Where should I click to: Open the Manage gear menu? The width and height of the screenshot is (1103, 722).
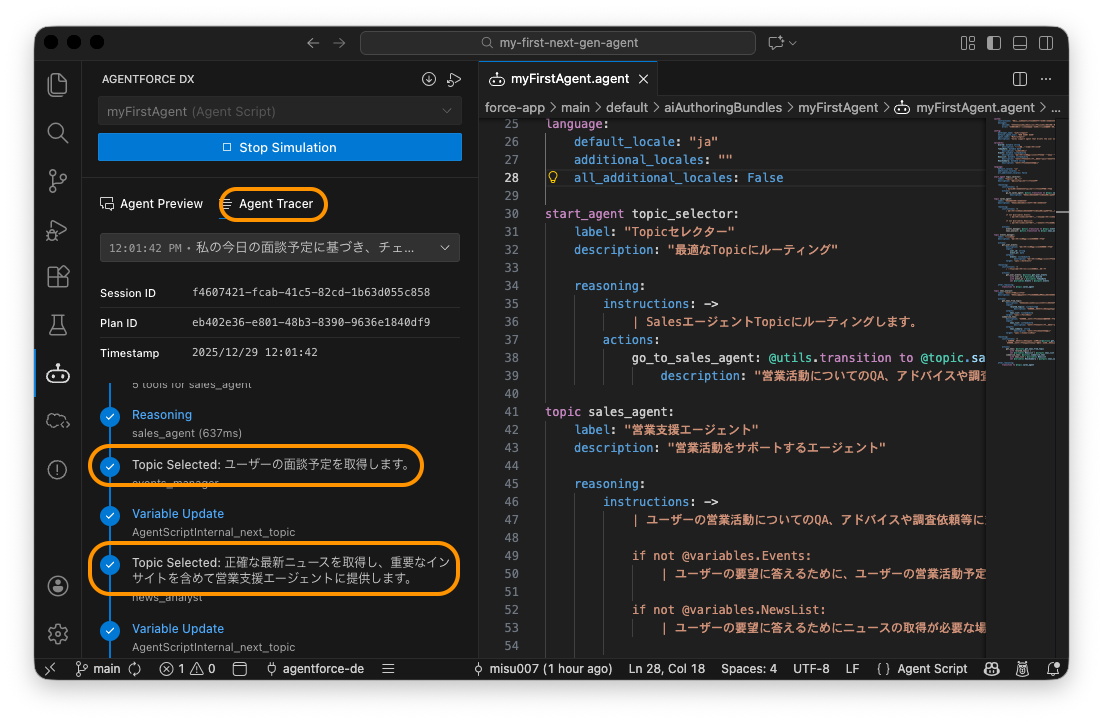click(58, 633)
